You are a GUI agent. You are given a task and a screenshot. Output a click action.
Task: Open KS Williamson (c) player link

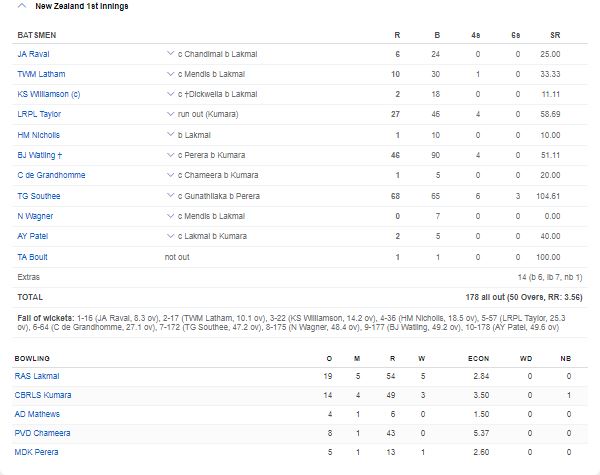pos(47,94)
